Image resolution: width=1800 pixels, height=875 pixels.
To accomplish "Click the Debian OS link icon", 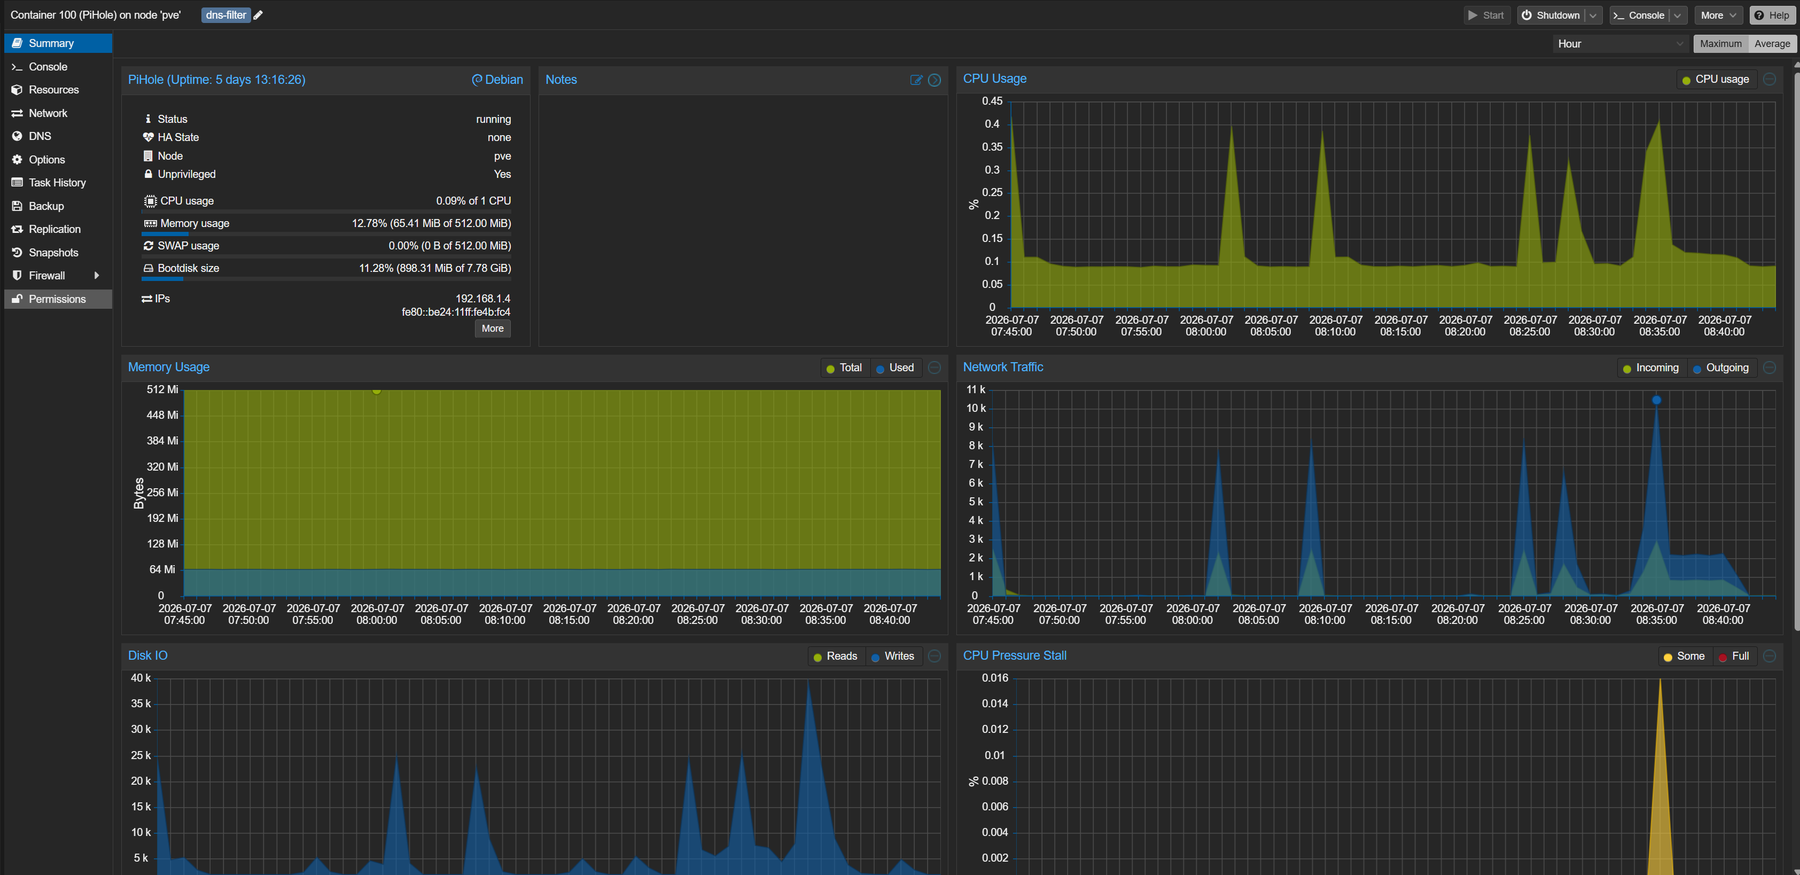I will click(x=477, y=80).
